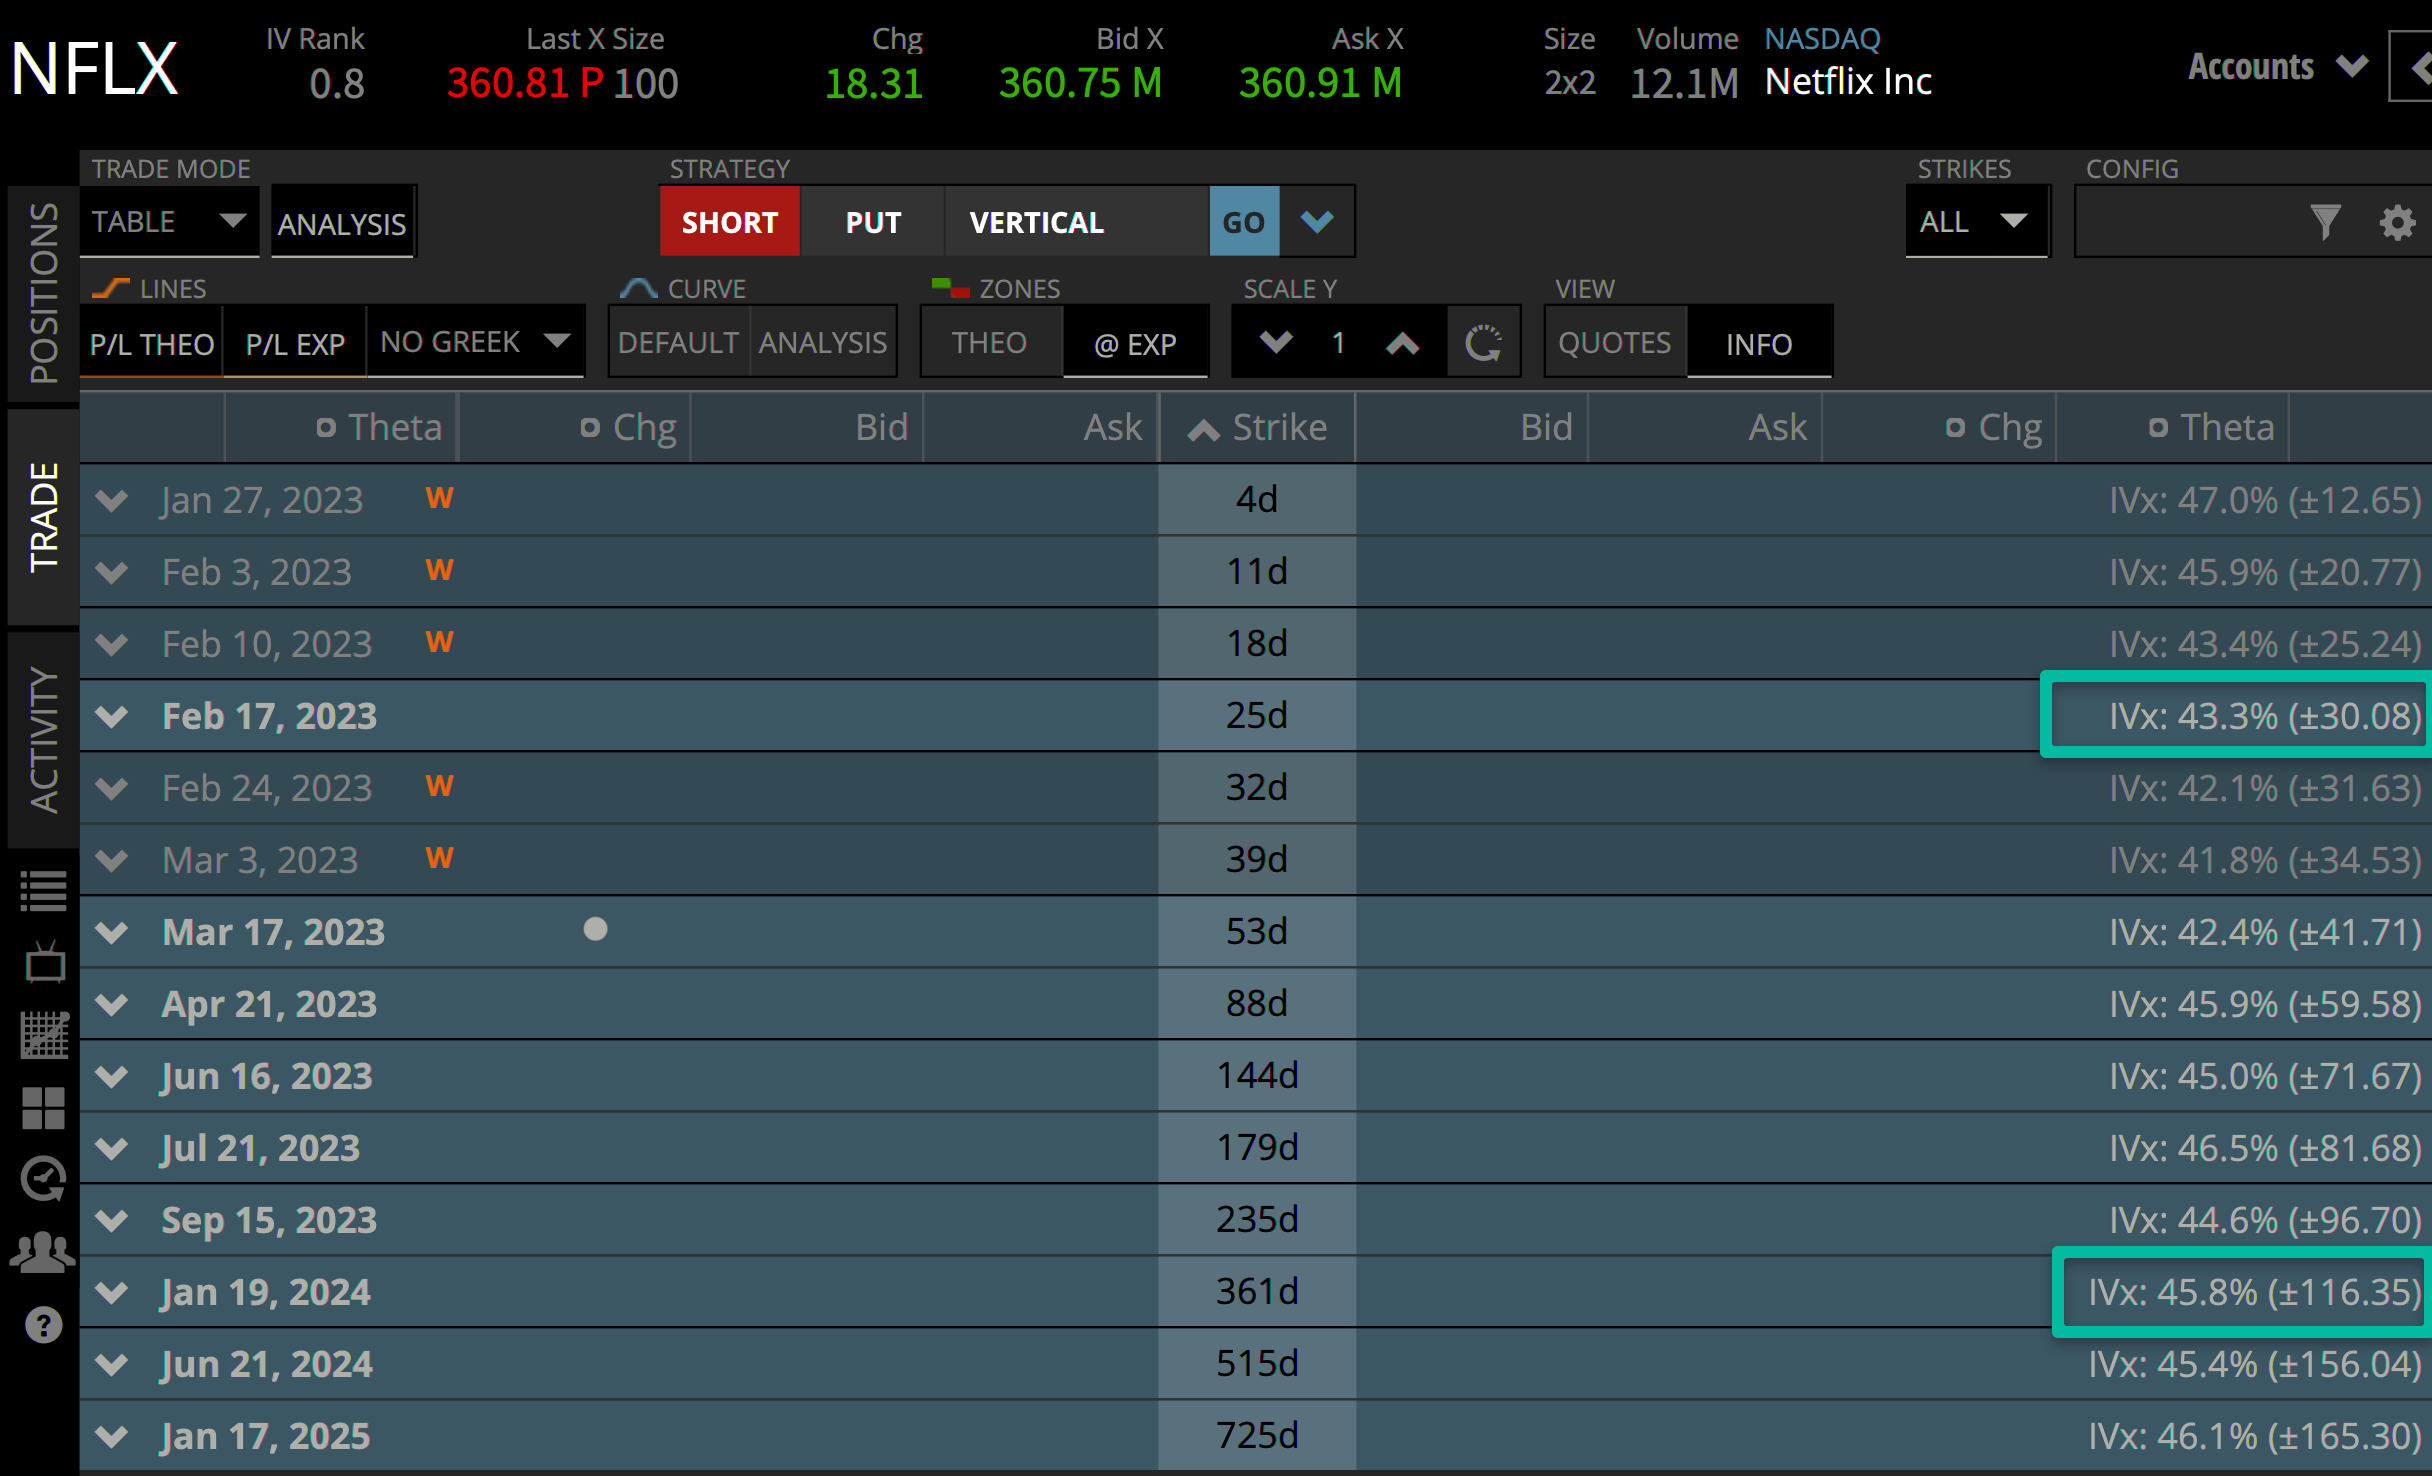Increase Scale Y with up arrow
The width and height of the screenshot is (2432, 1476).
tap(1403, 343)
